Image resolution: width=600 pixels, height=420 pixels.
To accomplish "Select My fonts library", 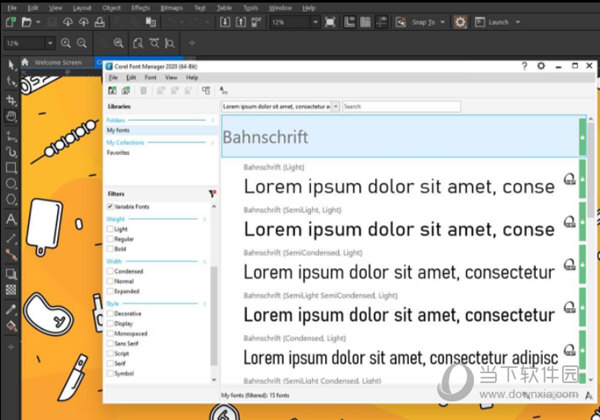I will (160, 130).
